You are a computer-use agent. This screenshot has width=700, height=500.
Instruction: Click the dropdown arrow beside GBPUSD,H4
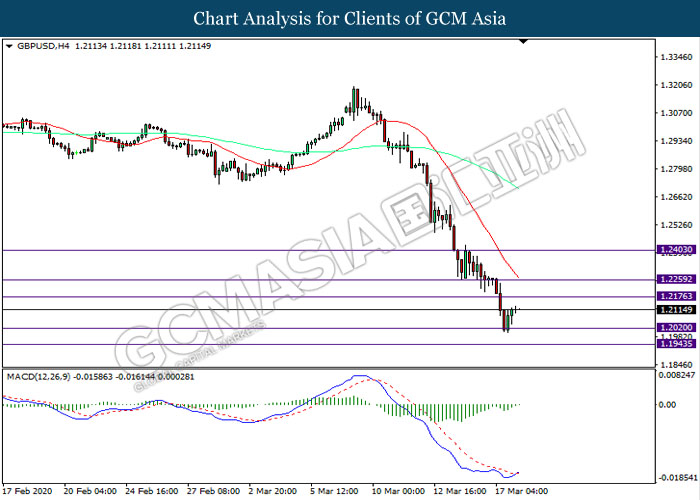9,46
